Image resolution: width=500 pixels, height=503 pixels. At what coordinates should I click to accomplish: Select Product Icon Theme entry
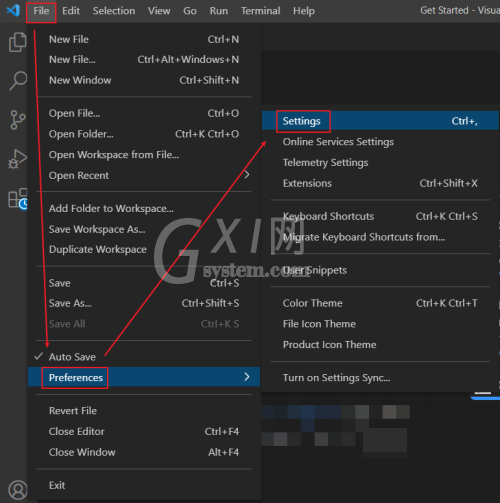click(x=380, y=344)
